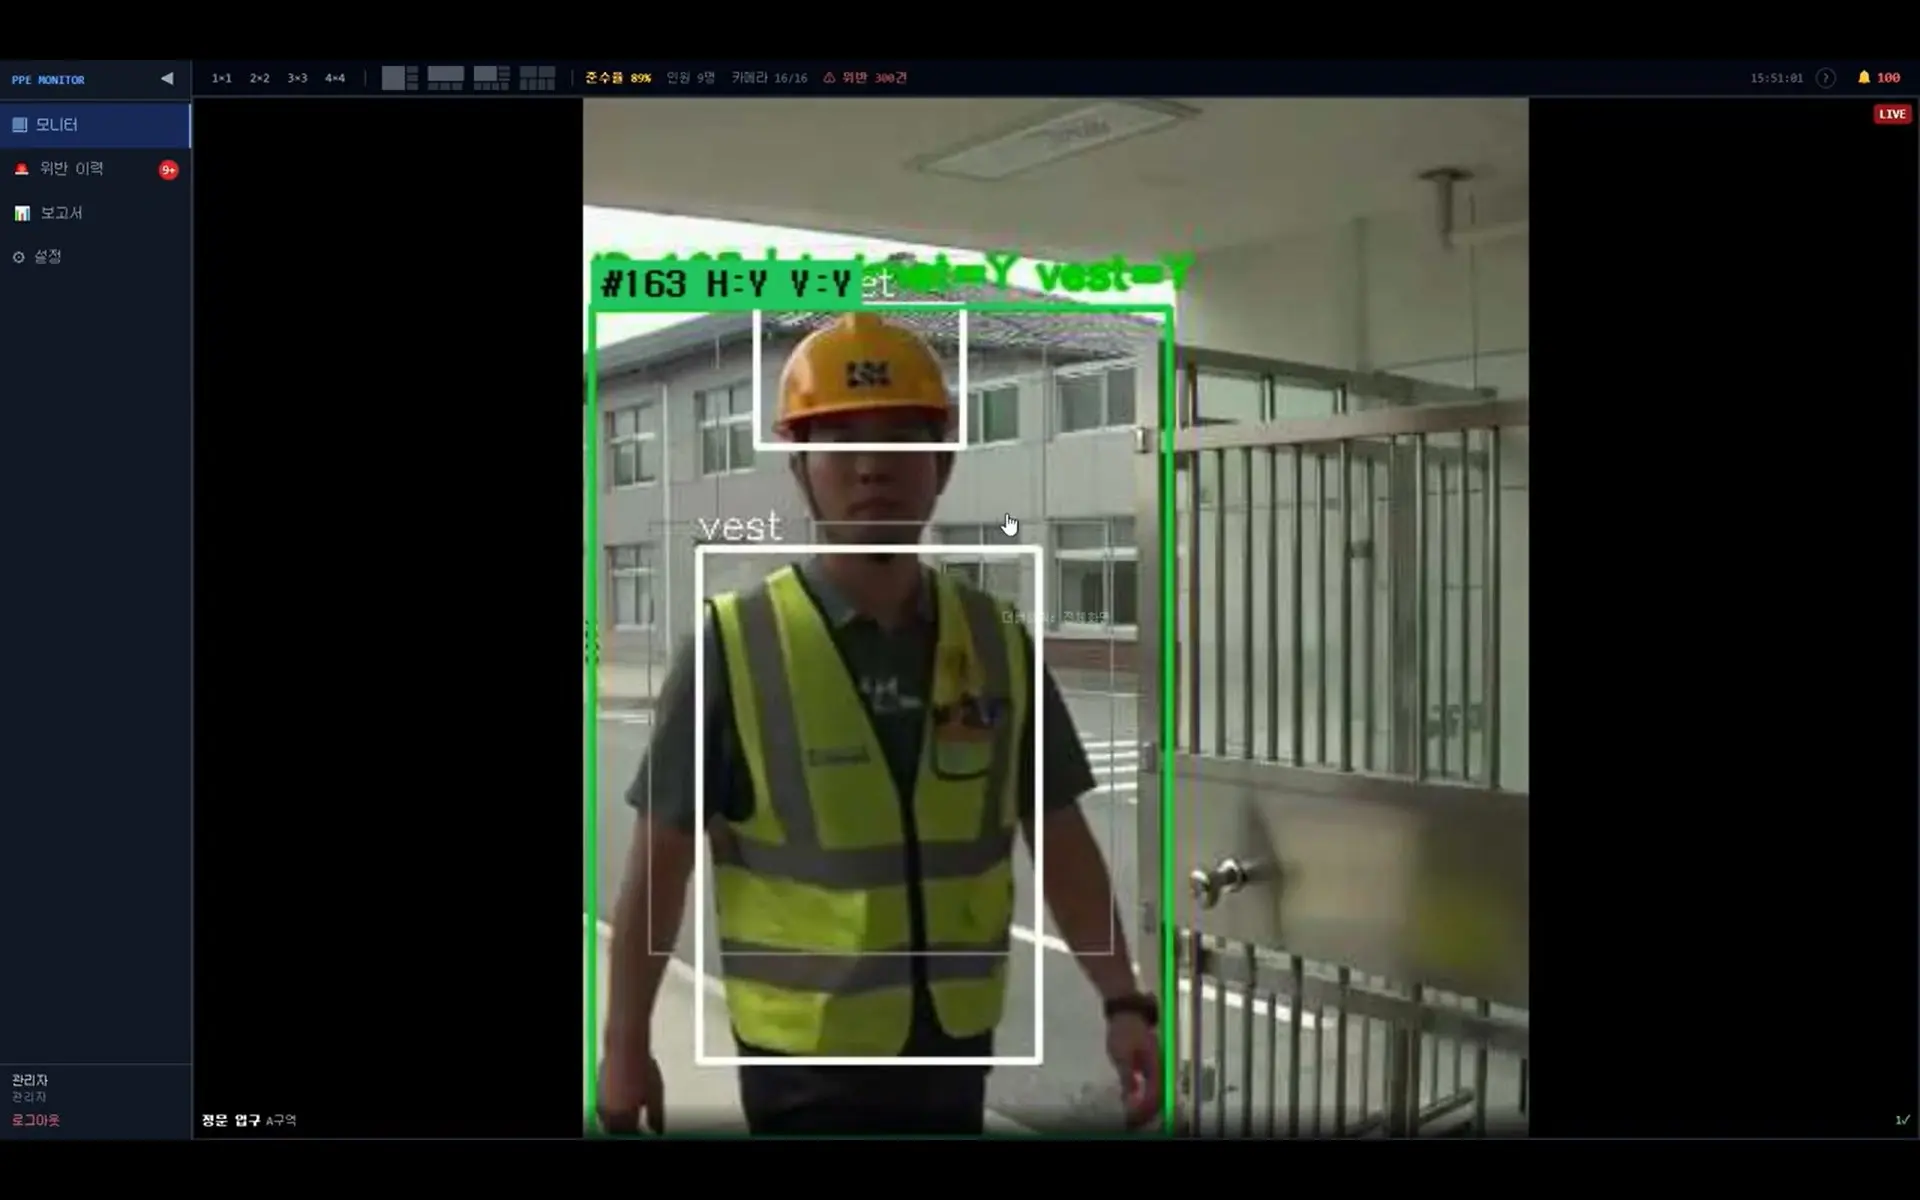Switch to 4×4 grid layout

tap(335, 78)
